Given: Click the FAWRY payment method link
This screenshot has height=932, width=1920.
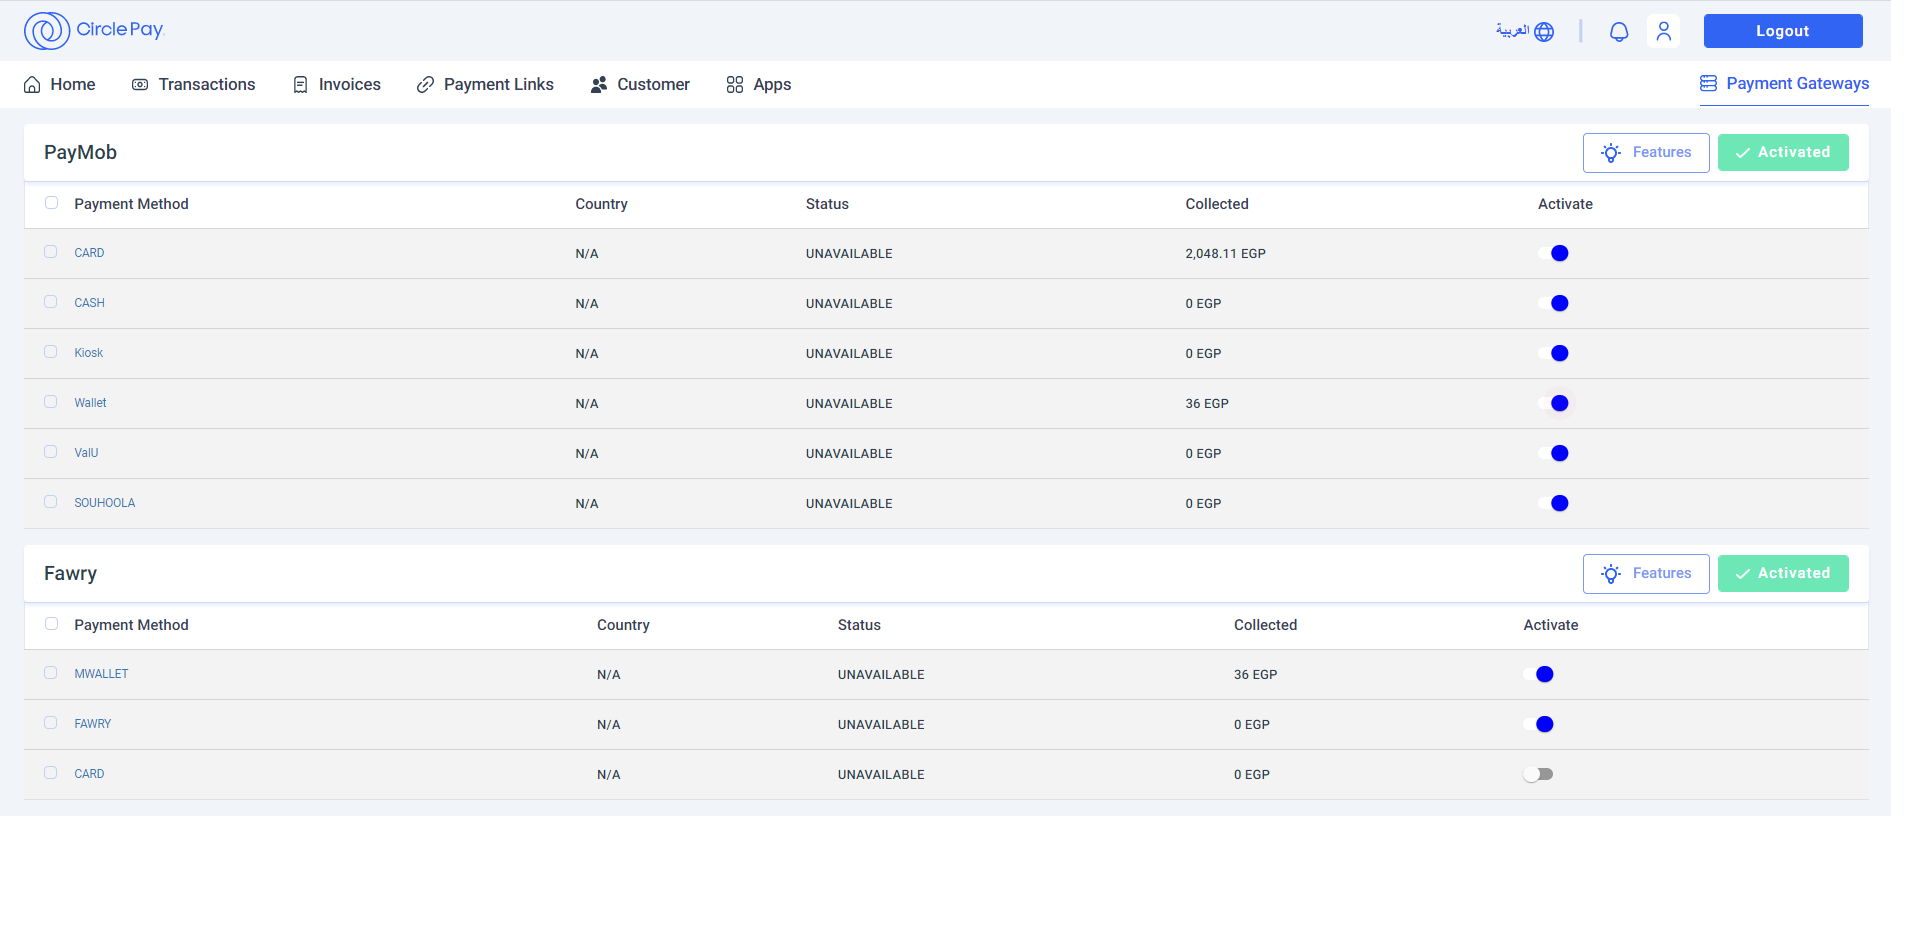Looking at the screenshot, I should [x=92, y=724].
